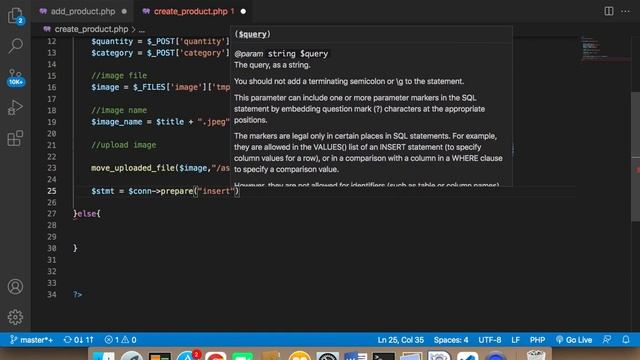Click the closing ?> PHP tag
Image resolution: width=640 pixels, height=360 pixels.
[78, 295]
